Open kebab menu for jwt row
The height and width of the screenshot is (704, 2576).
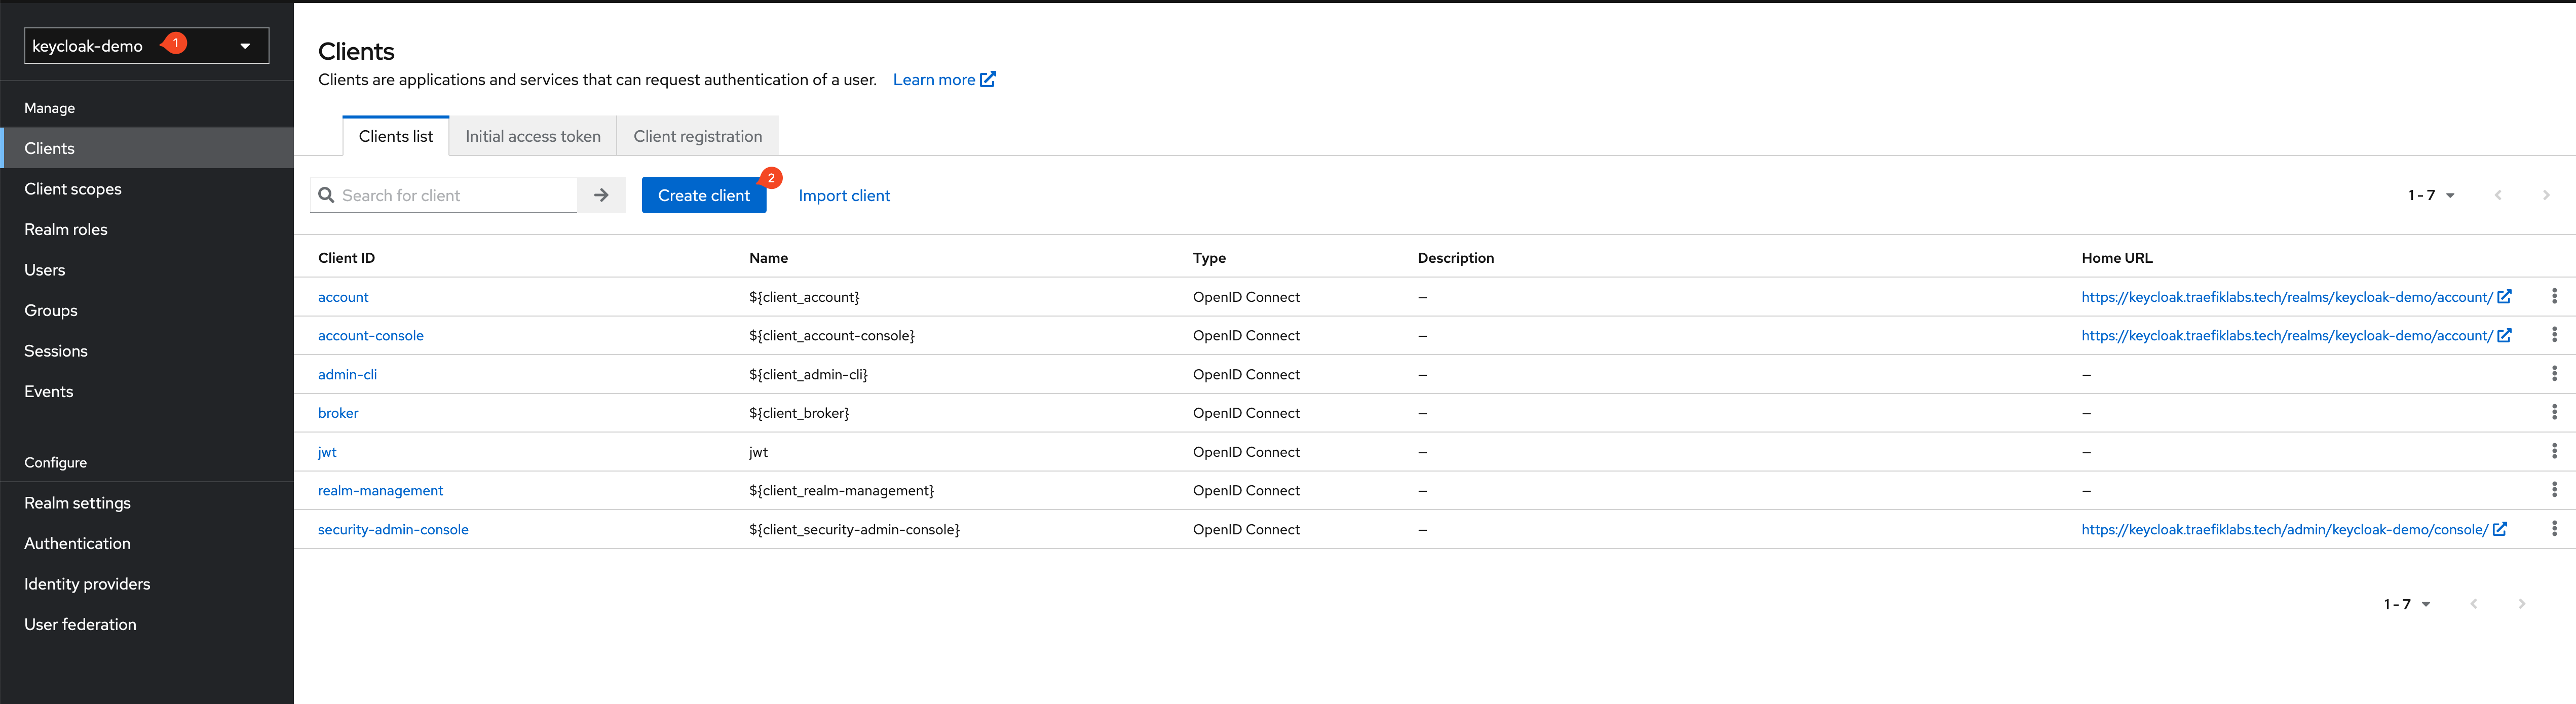point(2553,451)
